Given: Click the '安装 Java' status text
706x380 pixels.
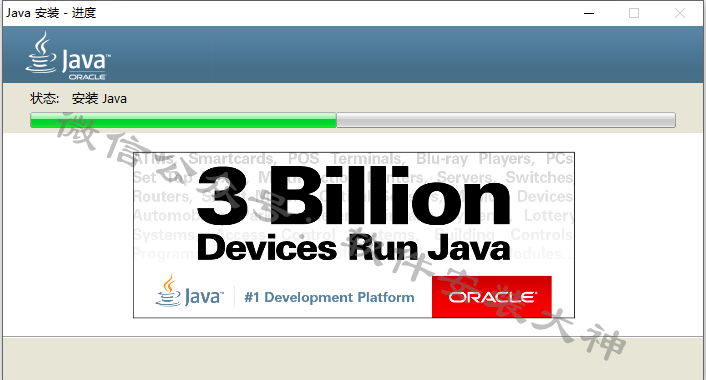Looking at the screenshot, I should (99, 98).
